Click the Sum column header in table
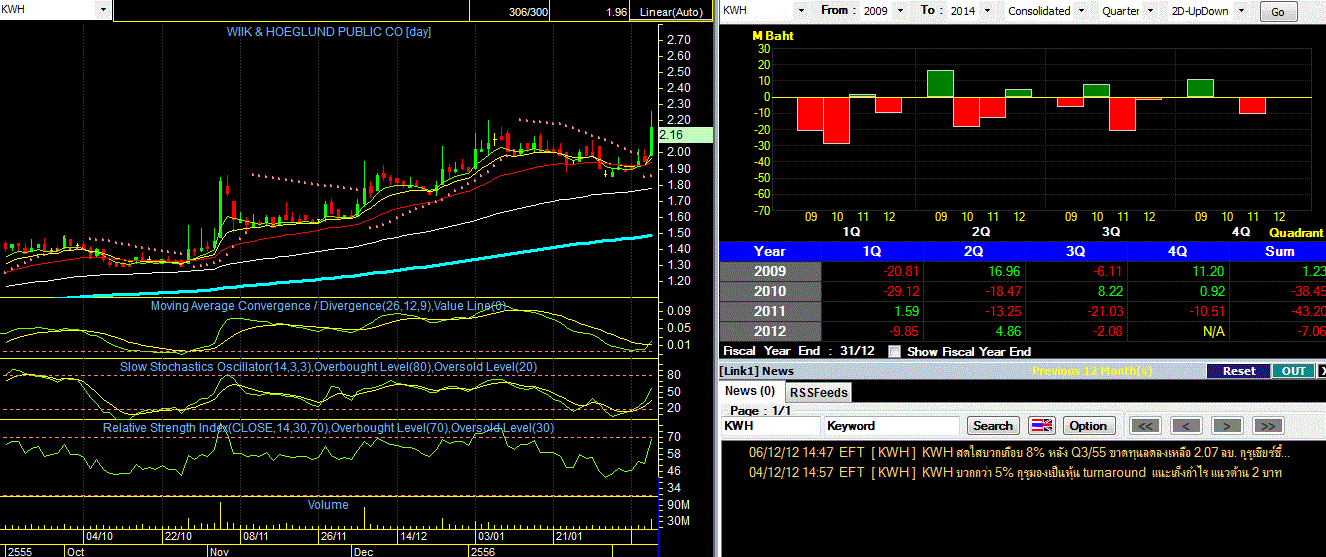The image size is (1326, 557). [1279, 251]
